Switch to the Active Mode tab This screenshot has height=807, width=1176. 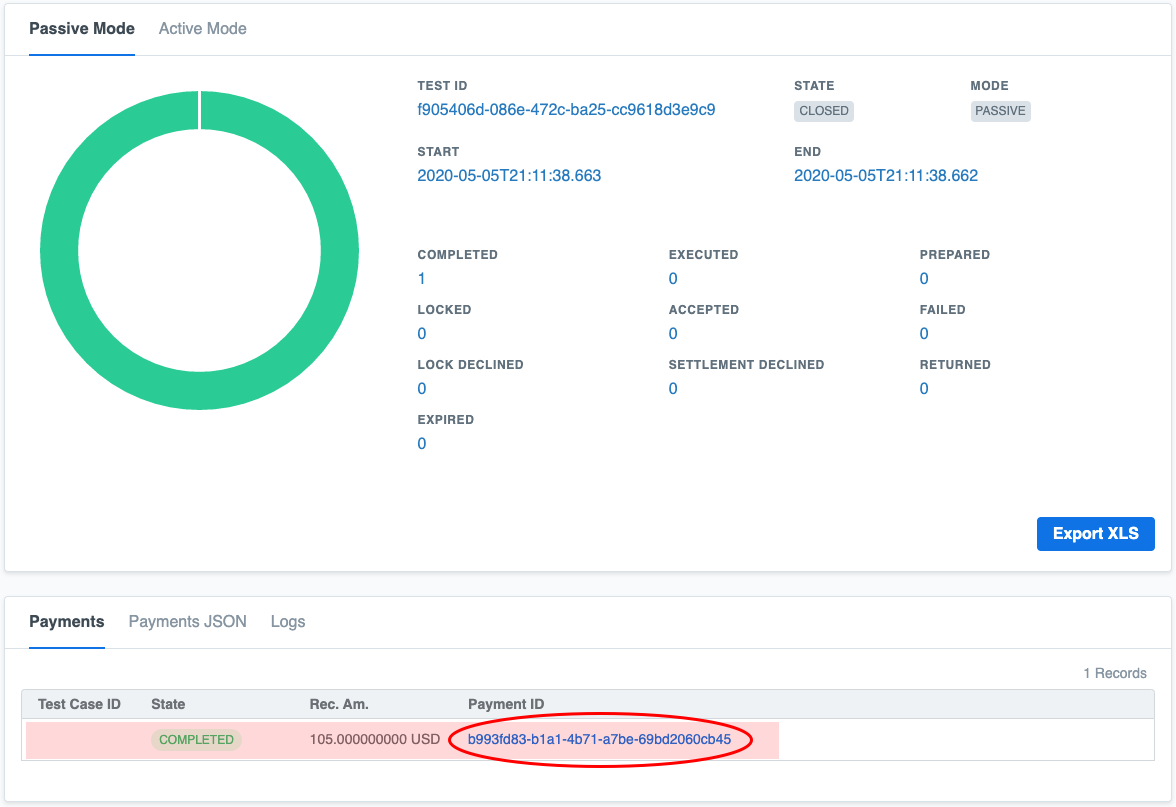pos(202,28)
